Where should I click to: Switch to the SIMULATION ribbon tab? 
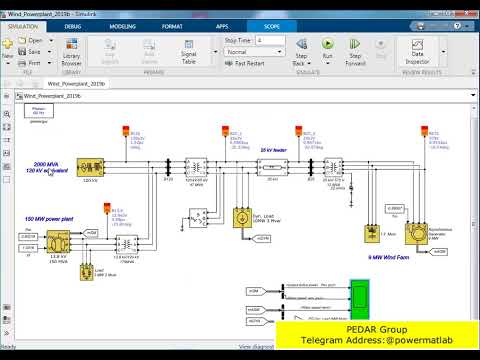[x=23, y=26]
